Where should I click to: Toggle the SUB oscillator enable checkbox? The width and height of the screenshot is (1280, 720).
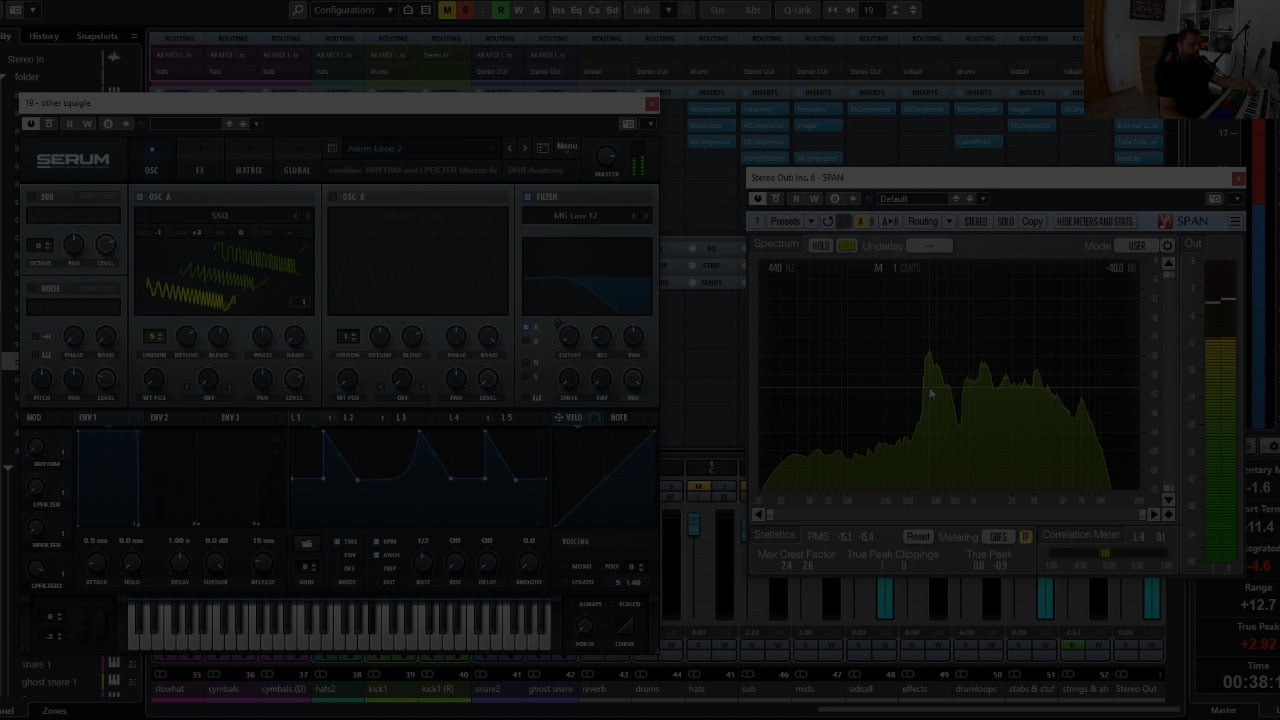point(32,197)
